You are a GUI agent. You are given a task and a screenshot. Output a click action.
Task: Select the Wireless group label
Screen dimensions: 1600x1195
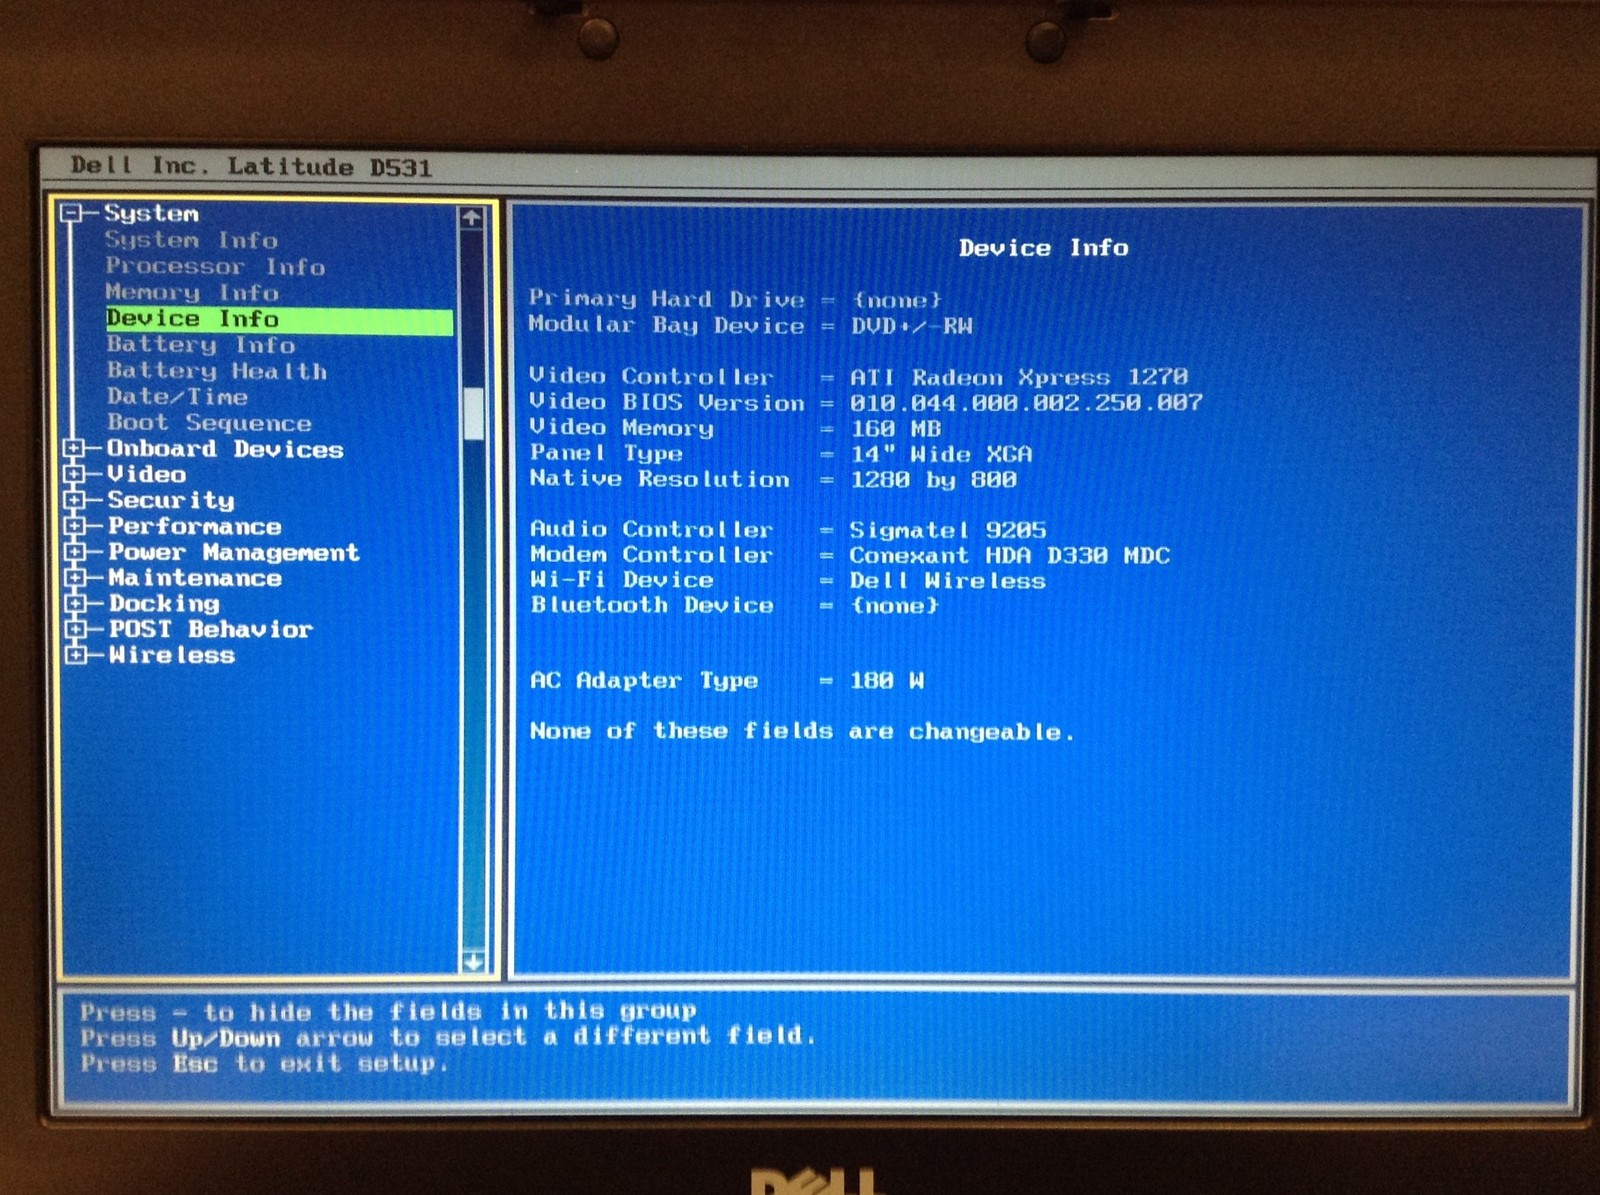click(171, 655)
